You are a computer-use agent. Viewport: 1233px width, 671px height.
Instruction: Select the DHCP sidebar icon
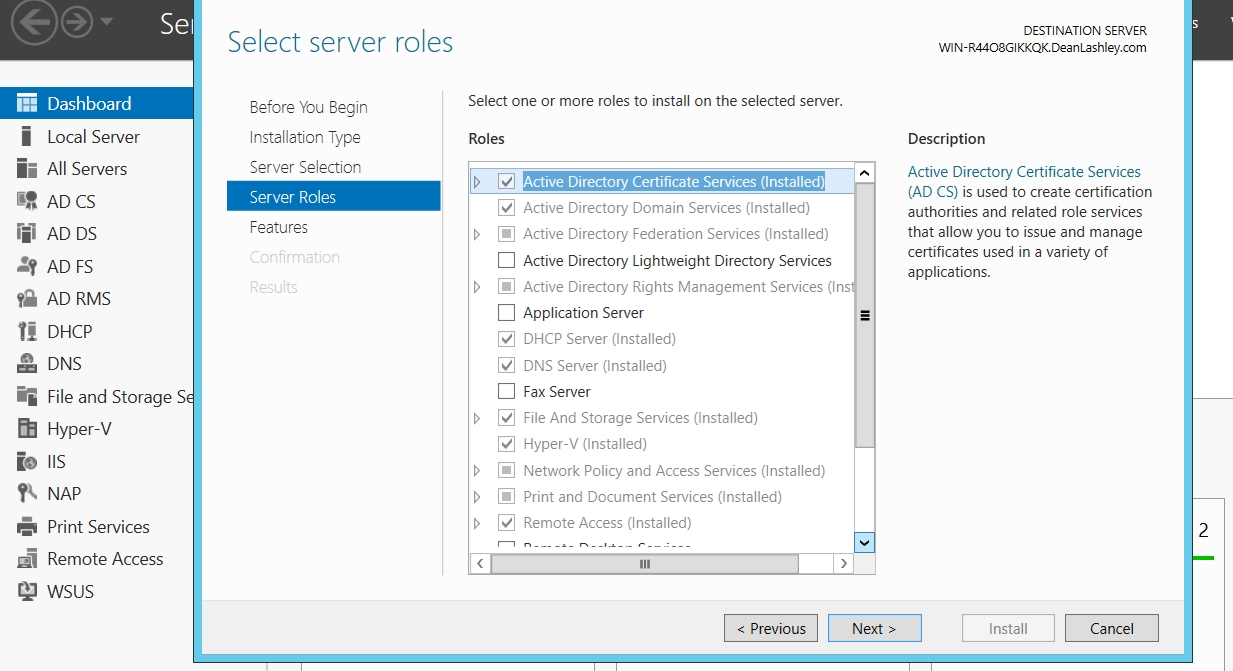pyautogui.click(x=27, y=331)
